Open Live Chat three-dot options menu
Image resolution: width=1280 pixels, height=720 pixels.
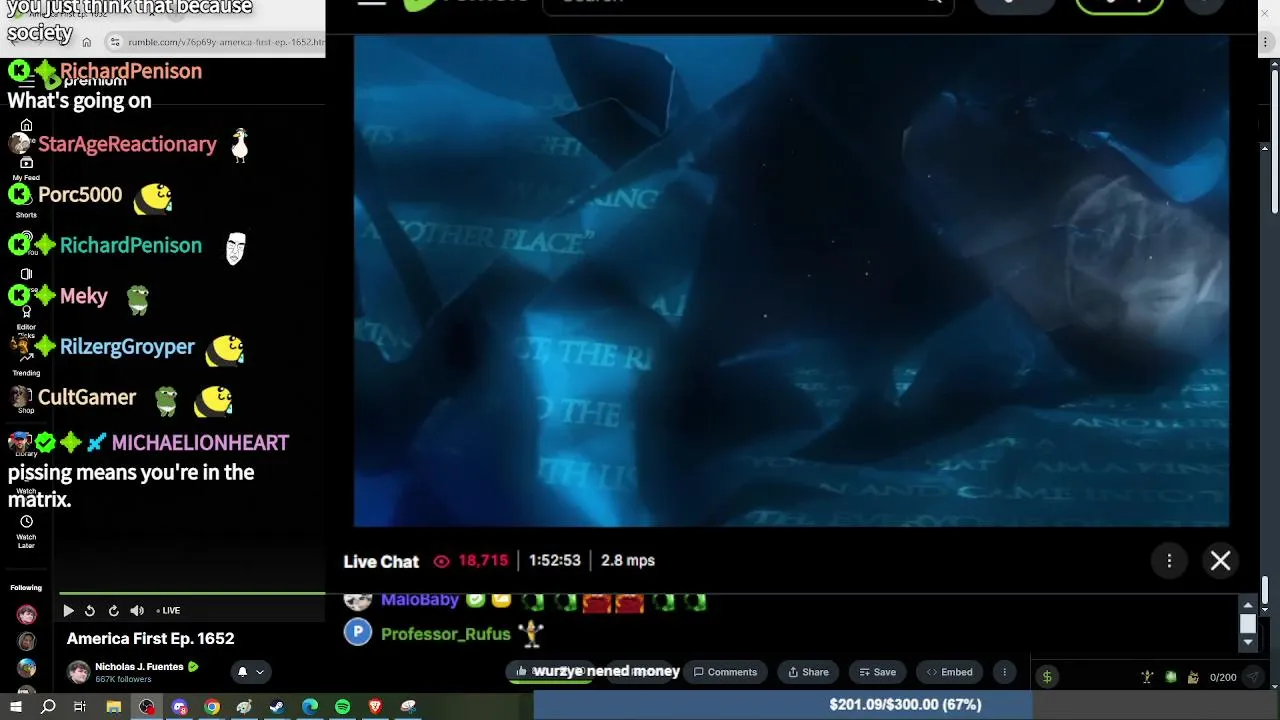(x=1169, y=561)
